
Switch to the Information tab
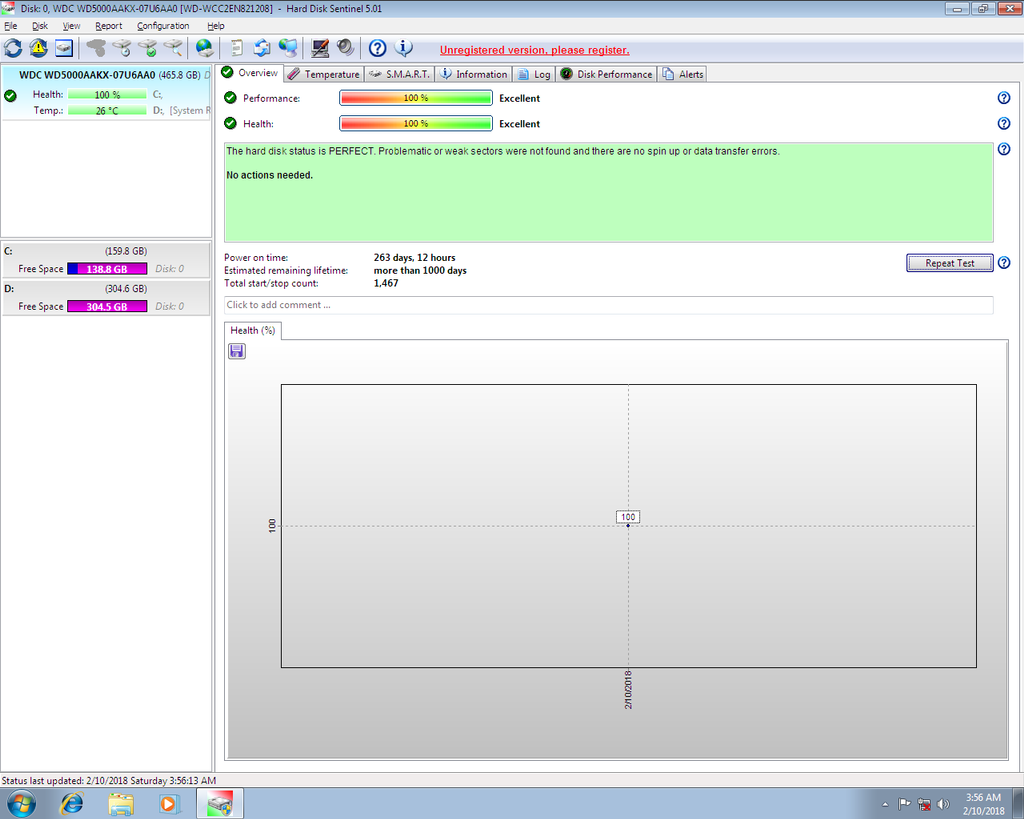[x=473, y=74]
